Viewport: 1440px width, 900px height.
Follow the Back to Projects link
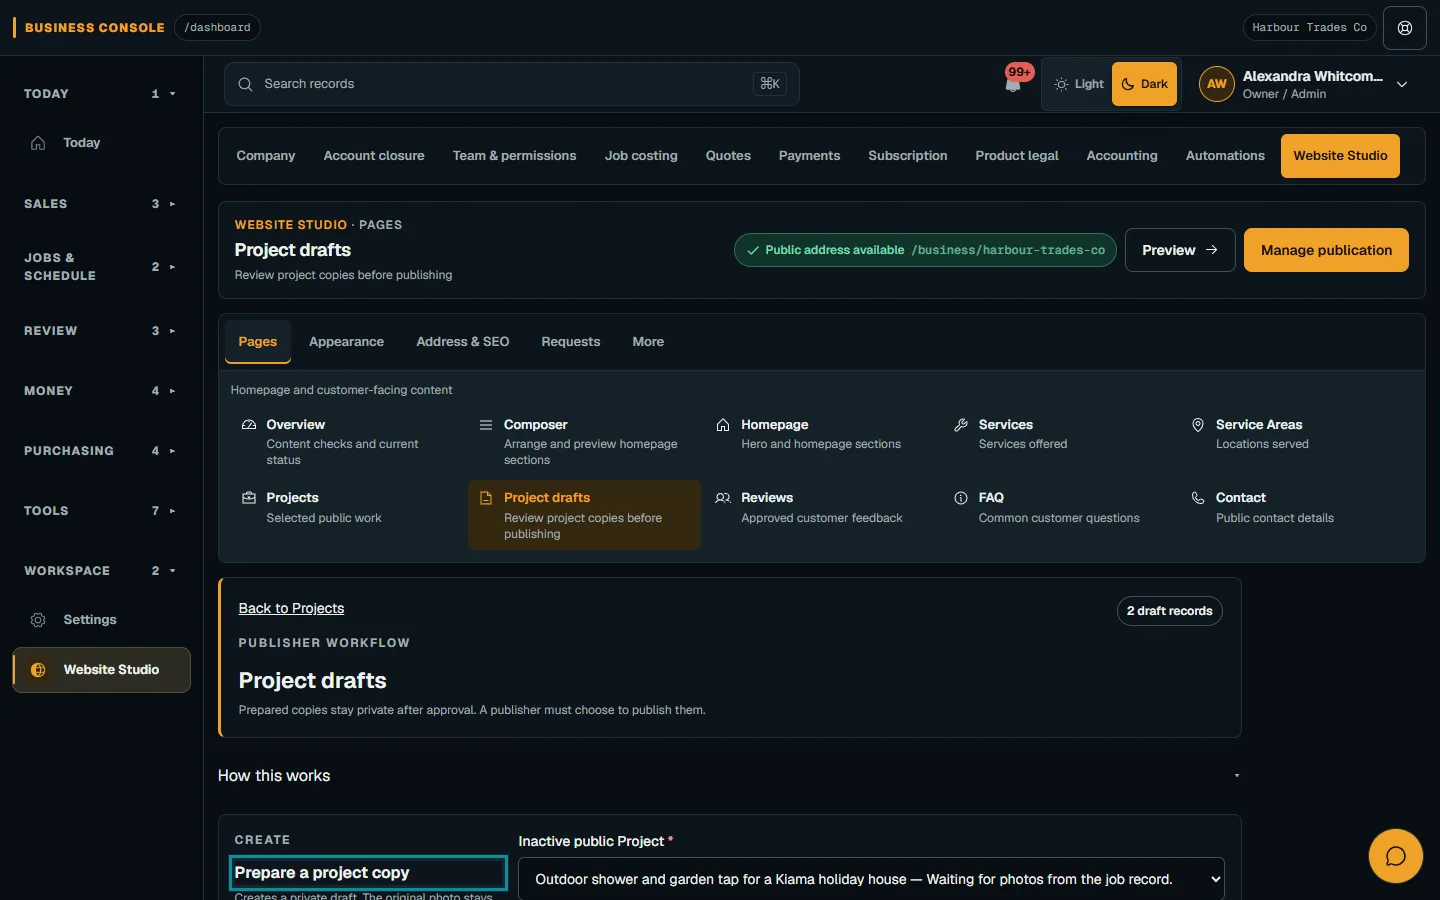tap(291, 609)
